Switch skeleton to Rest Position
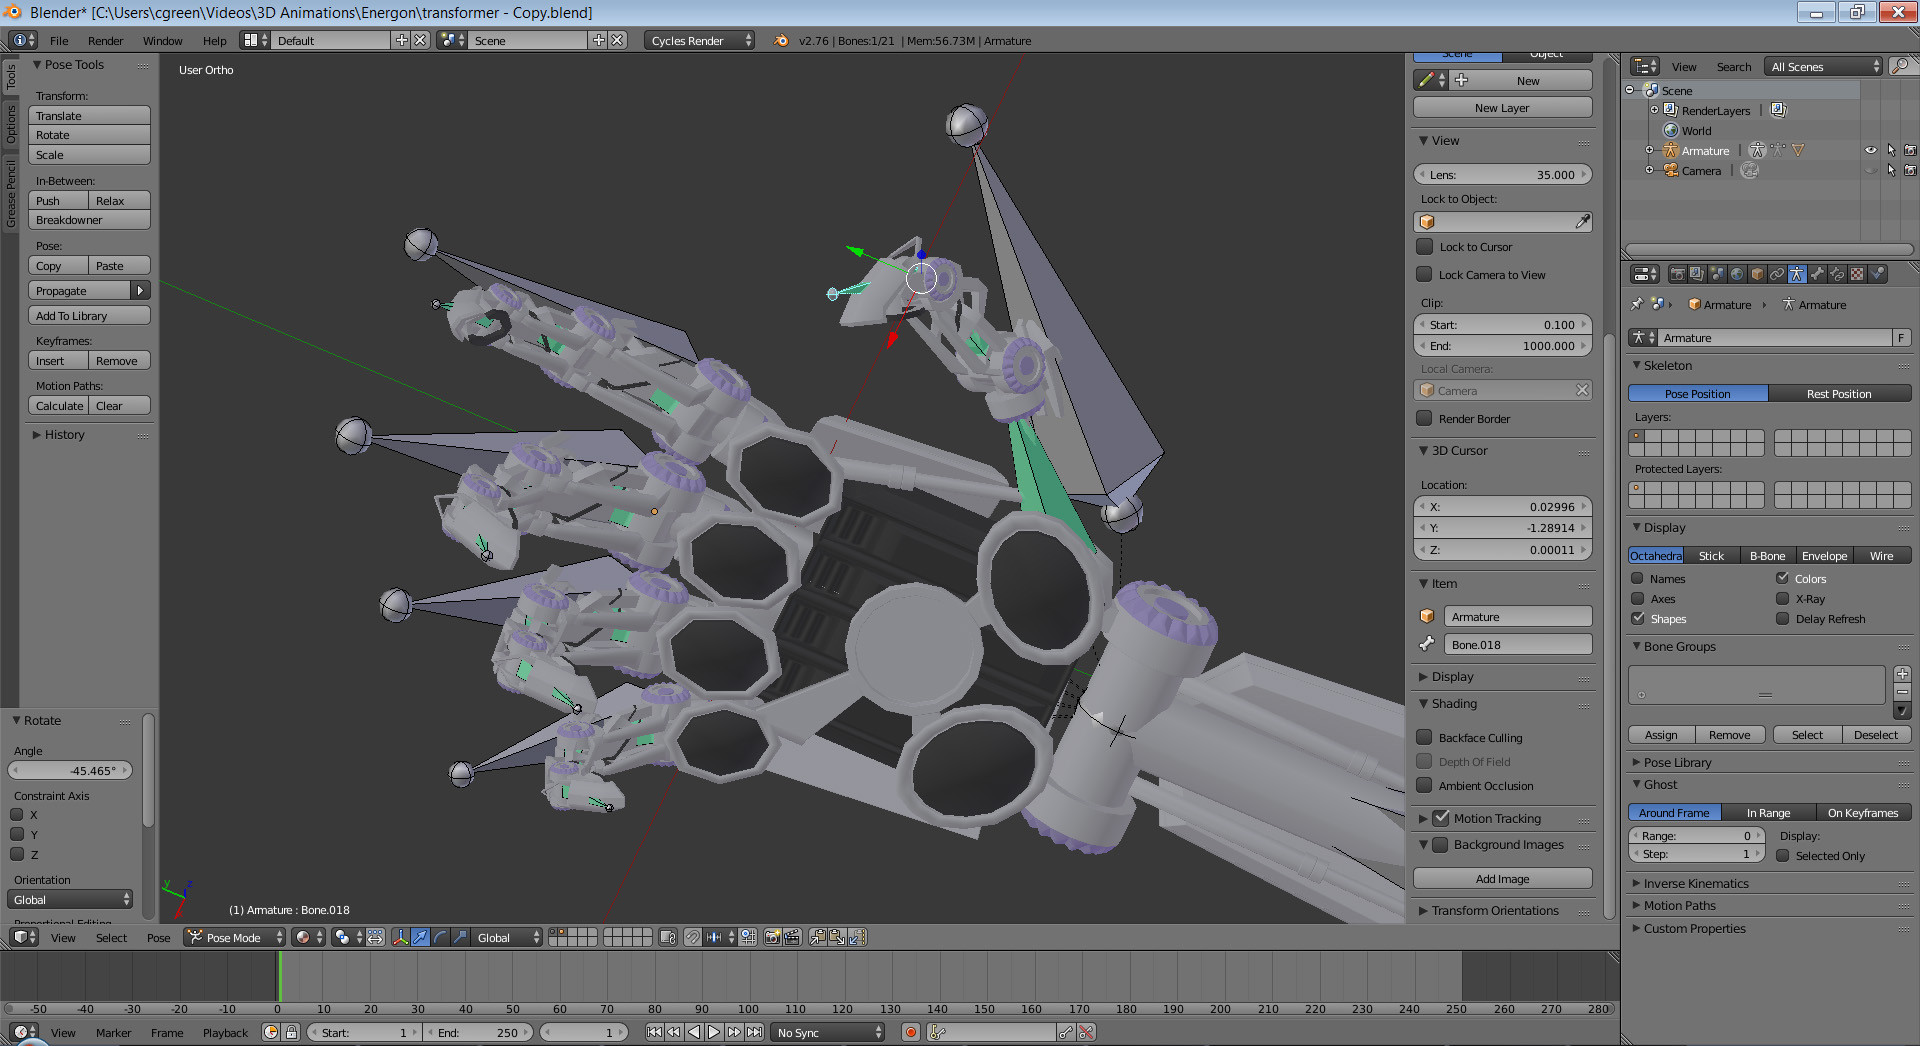Screen dimensions: 1920x1046 [1839, 393]
